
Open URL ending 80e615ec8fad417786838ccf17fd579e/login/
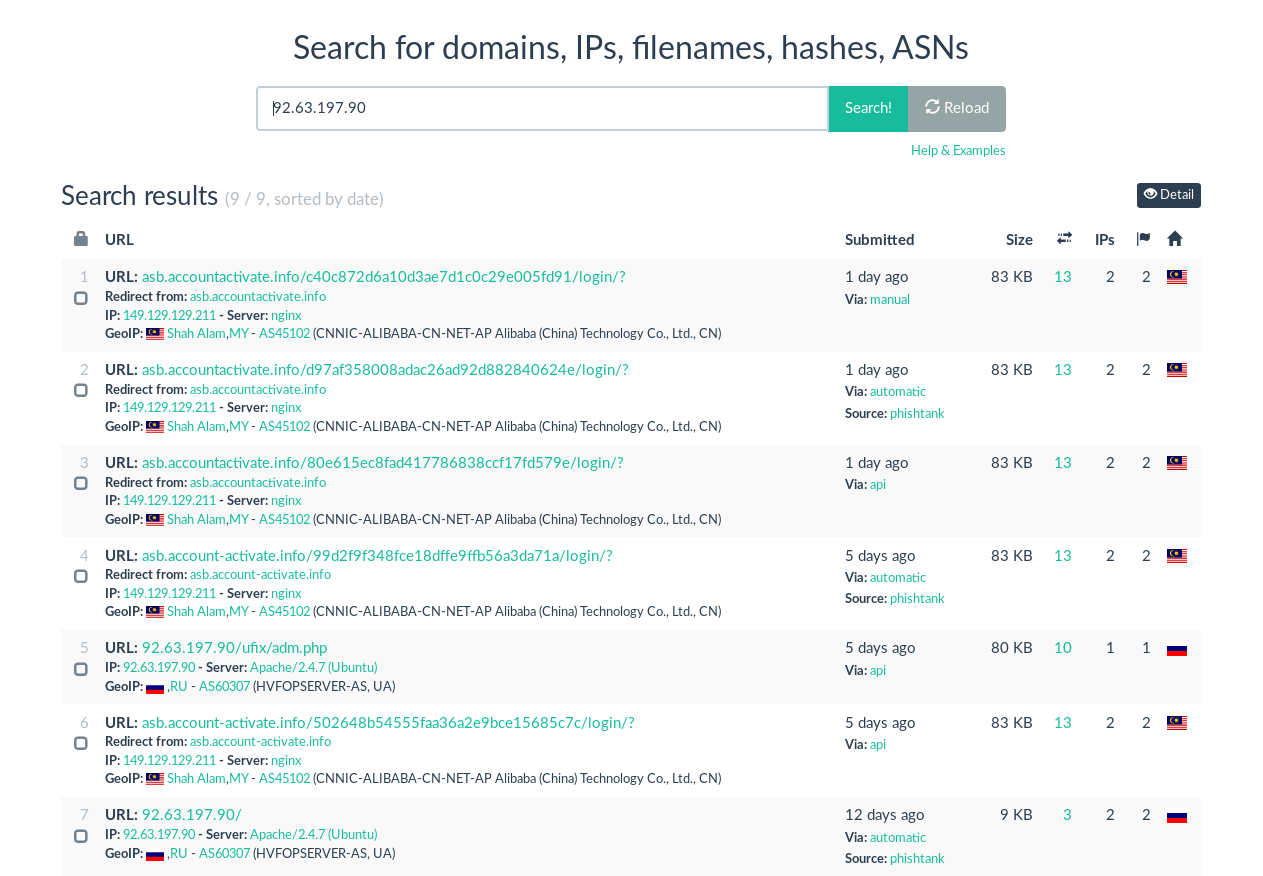[382, 463]
